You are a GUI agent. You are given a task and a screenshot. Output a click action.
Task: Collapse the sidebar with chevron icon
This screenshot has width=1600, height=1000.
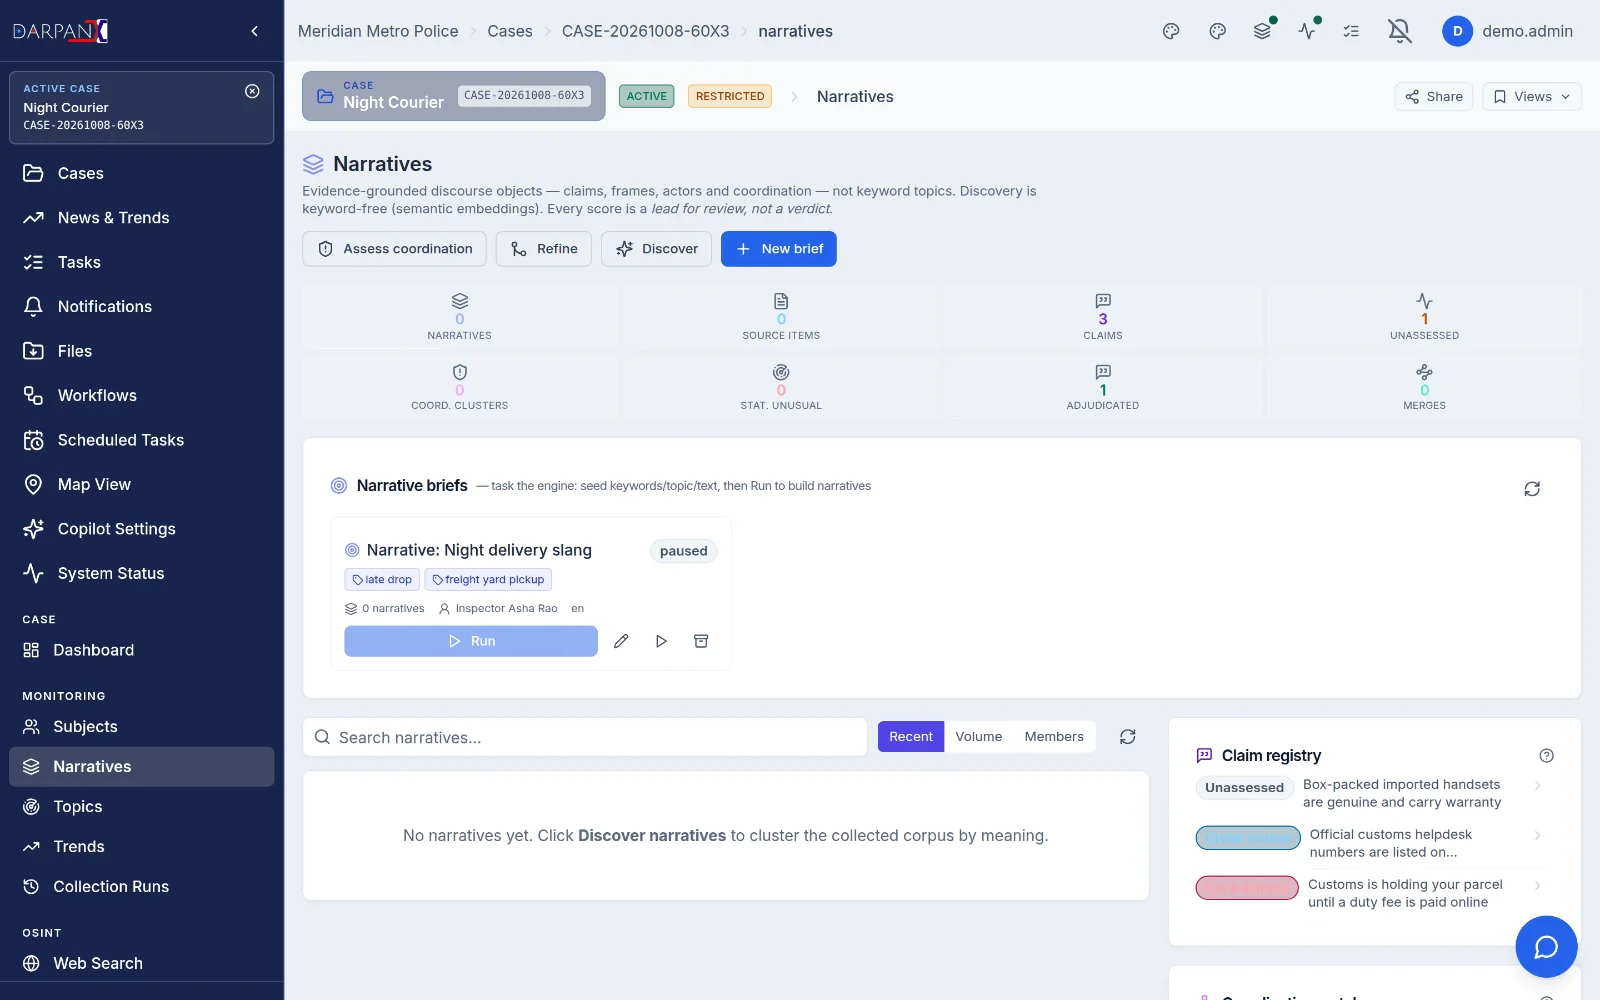coord(255,31)
